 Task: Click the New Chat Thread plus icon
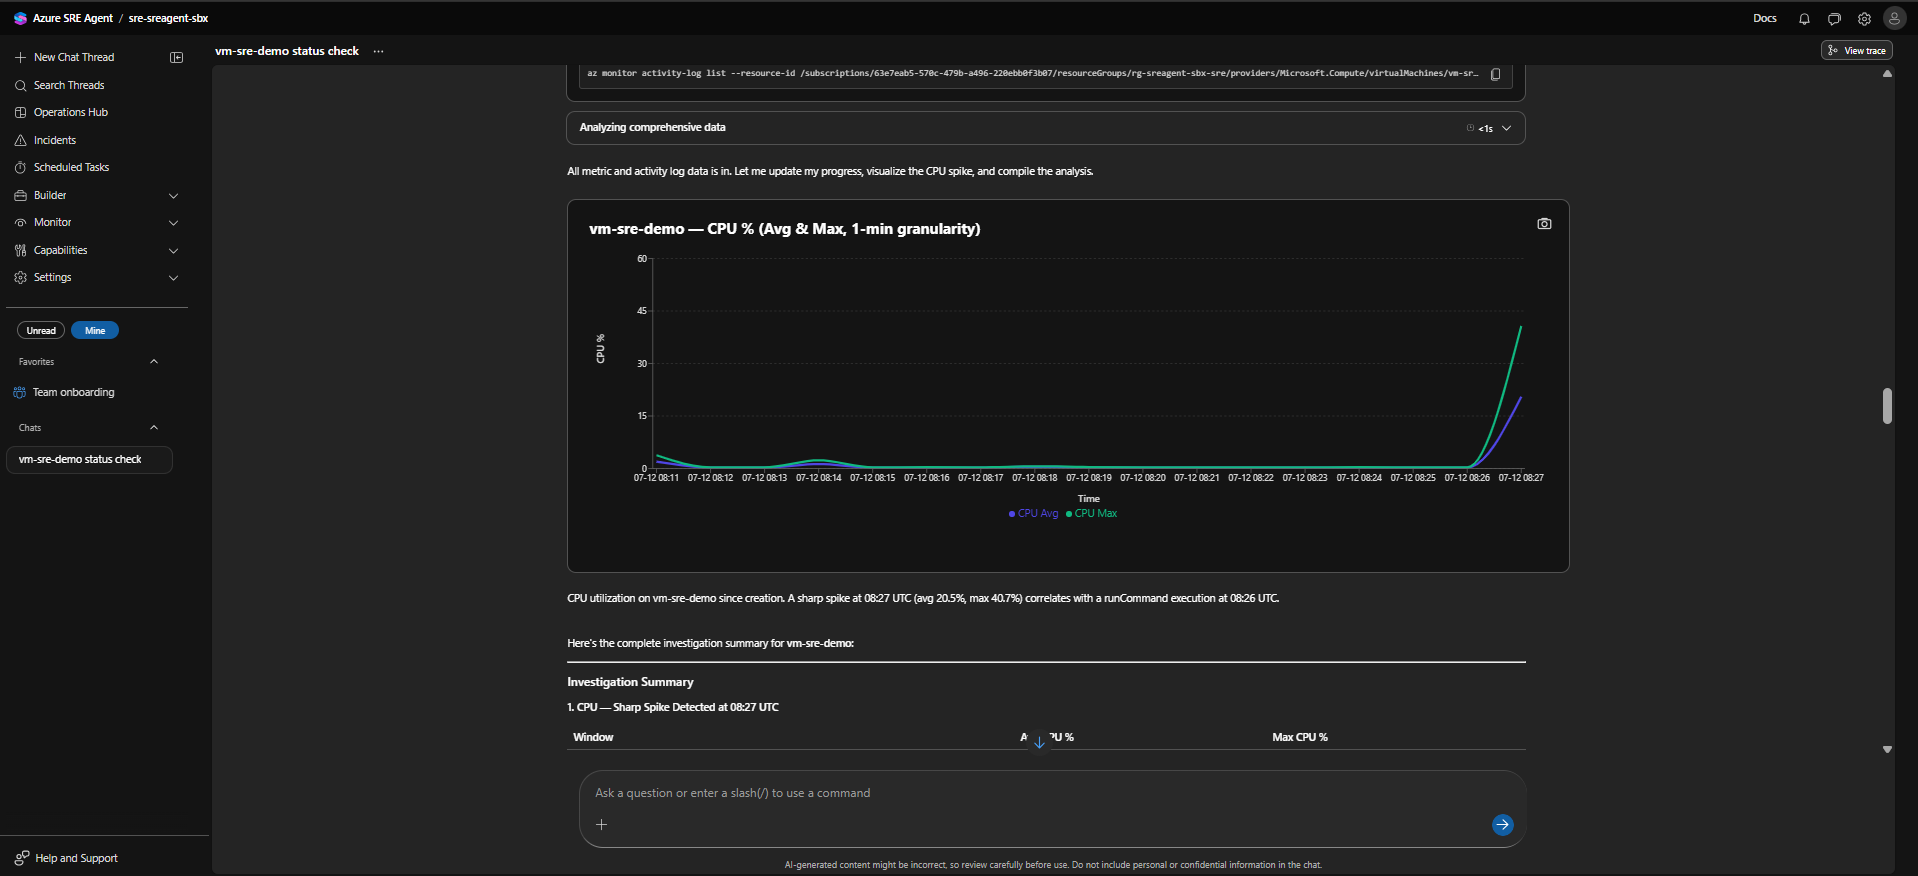(x=20, y=57)
